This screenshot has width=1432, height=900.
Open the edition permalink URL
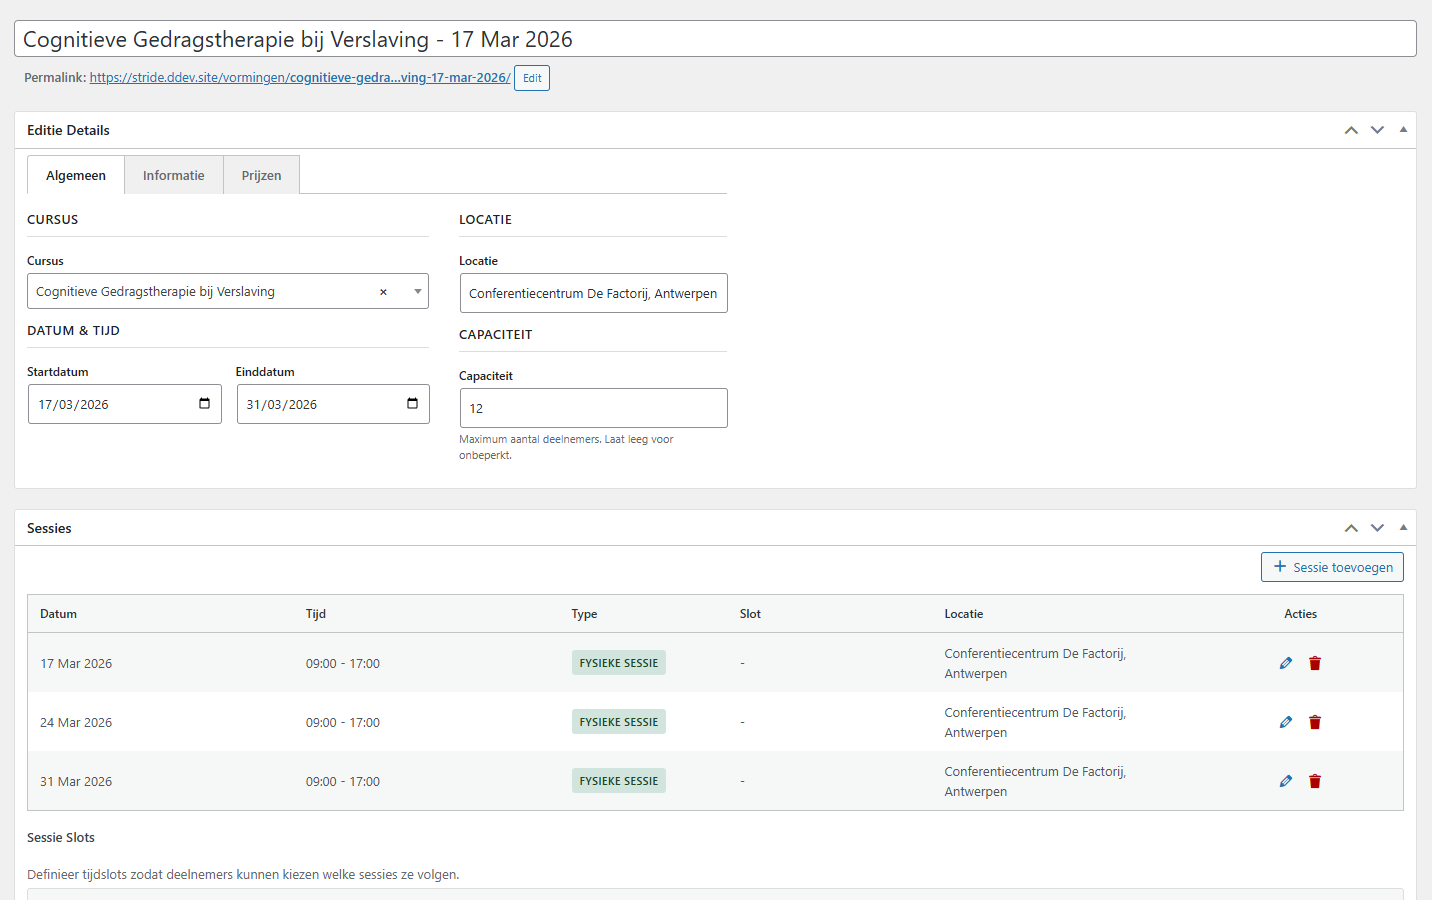[x=299, y=78]
